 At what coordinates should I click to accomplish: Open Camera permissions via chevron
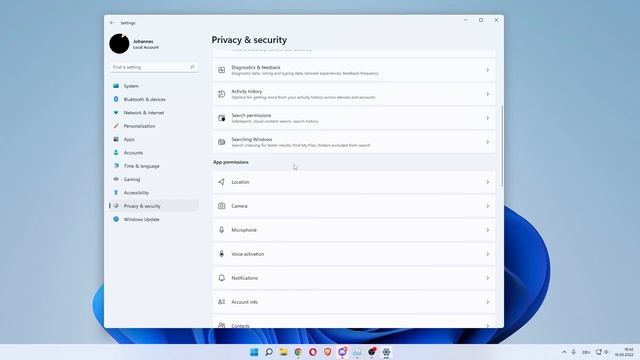click(x=487, y=206)
